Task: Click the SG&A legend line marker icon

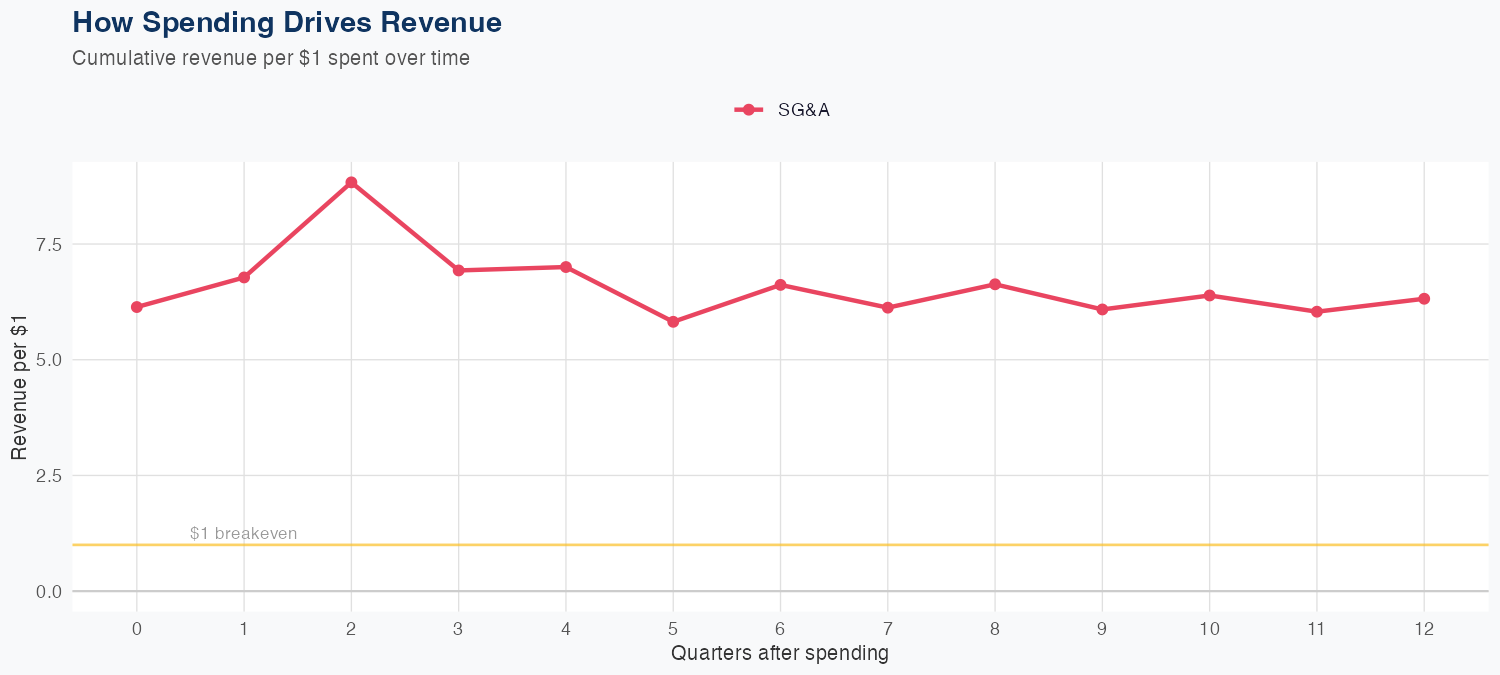Action: click(749, 110)
